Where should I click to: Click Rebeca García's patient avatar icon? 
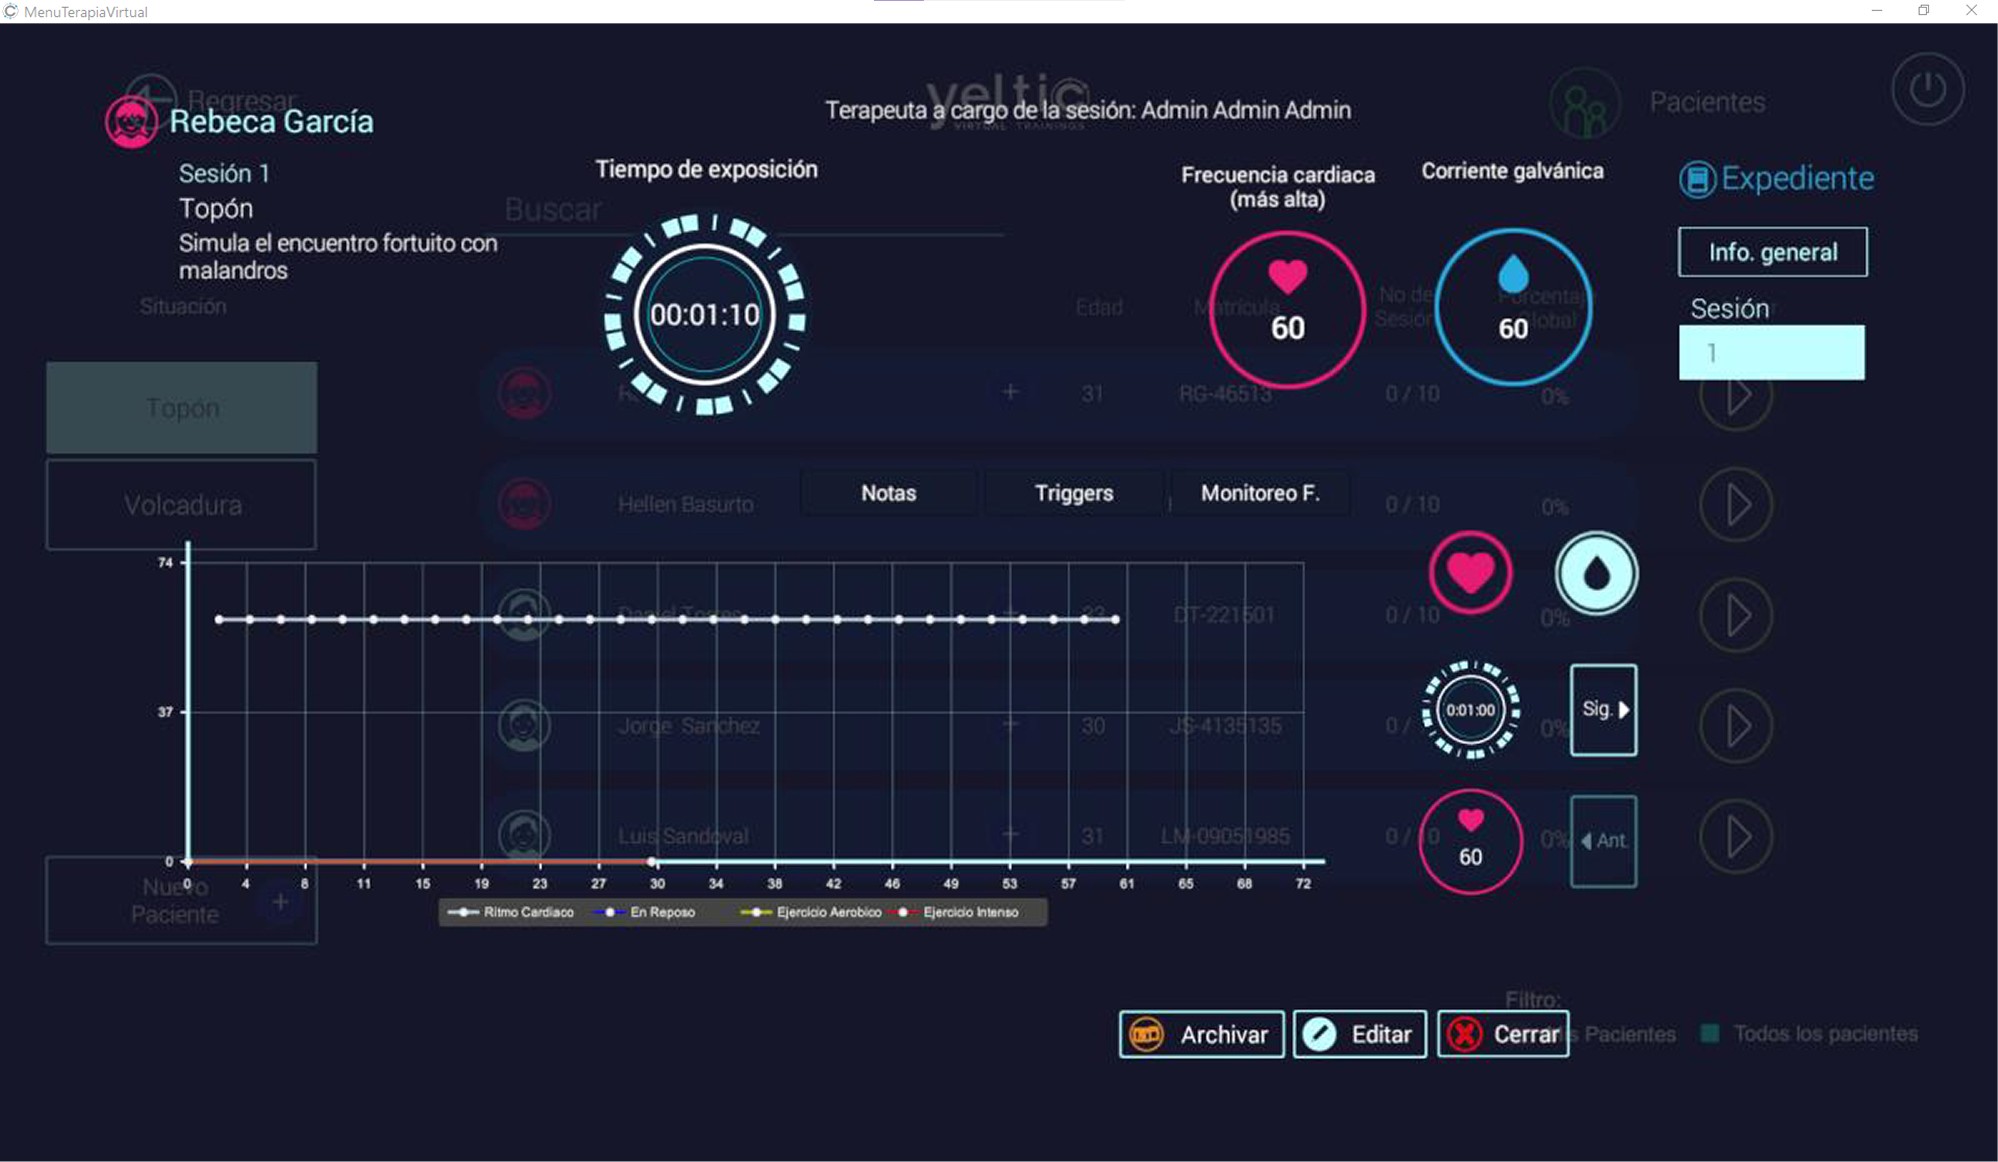pos(131,123)
